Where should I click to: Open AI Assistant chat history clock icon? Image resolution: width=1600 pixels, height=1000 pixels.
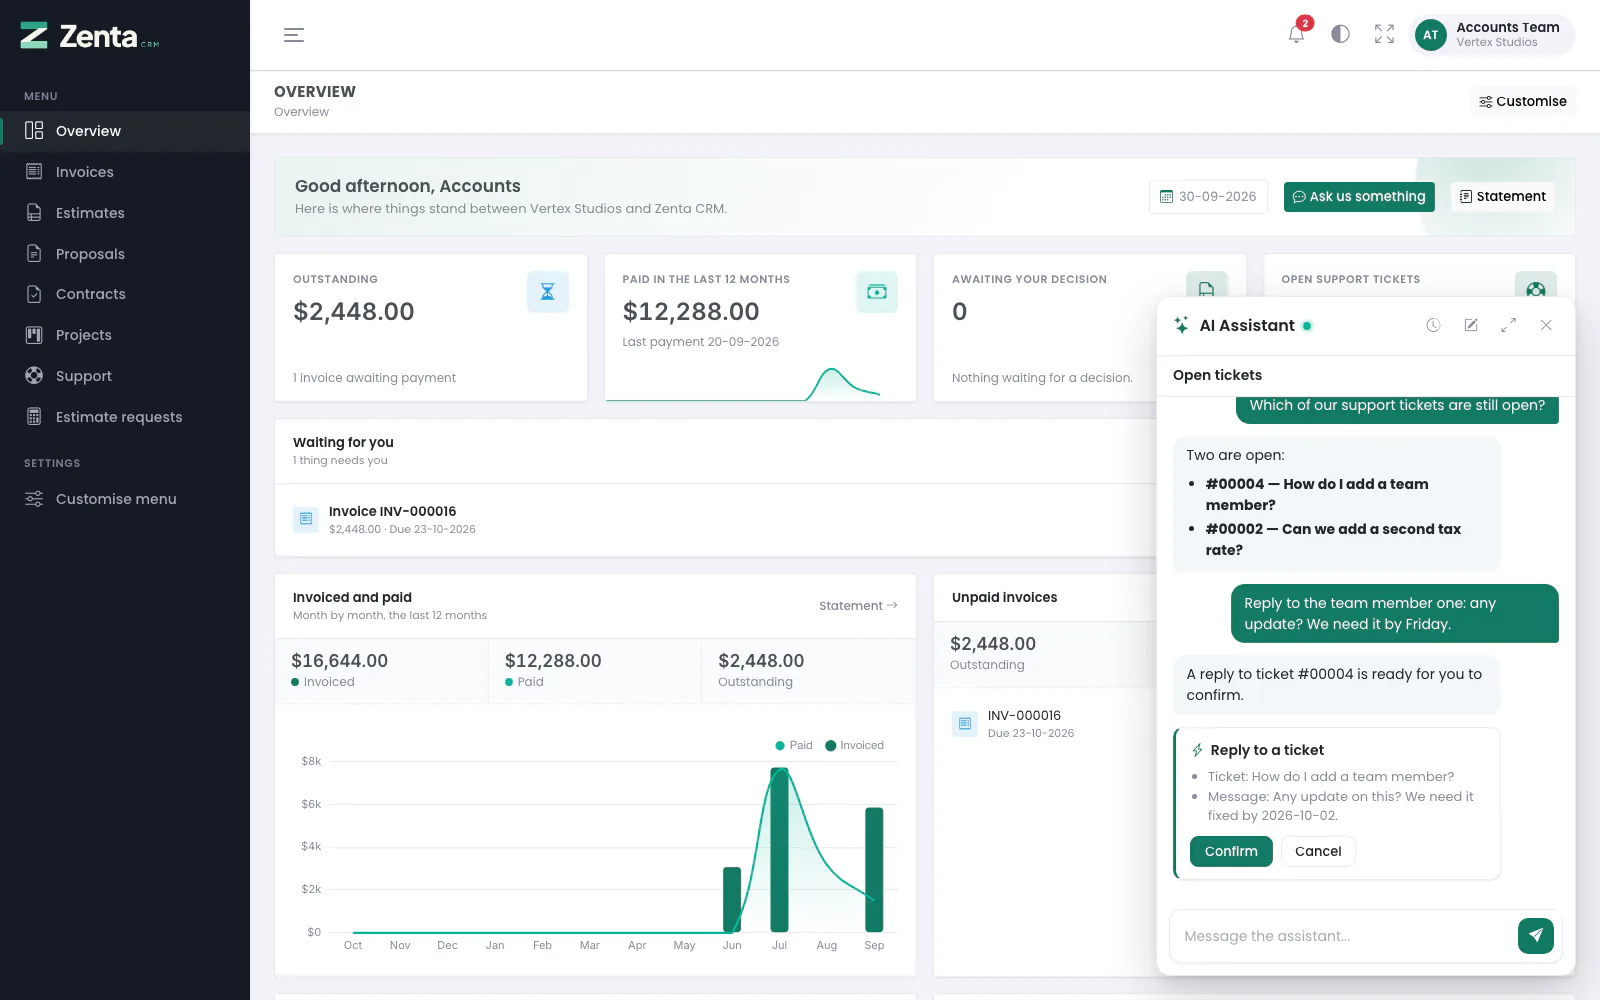(1433, 325)
